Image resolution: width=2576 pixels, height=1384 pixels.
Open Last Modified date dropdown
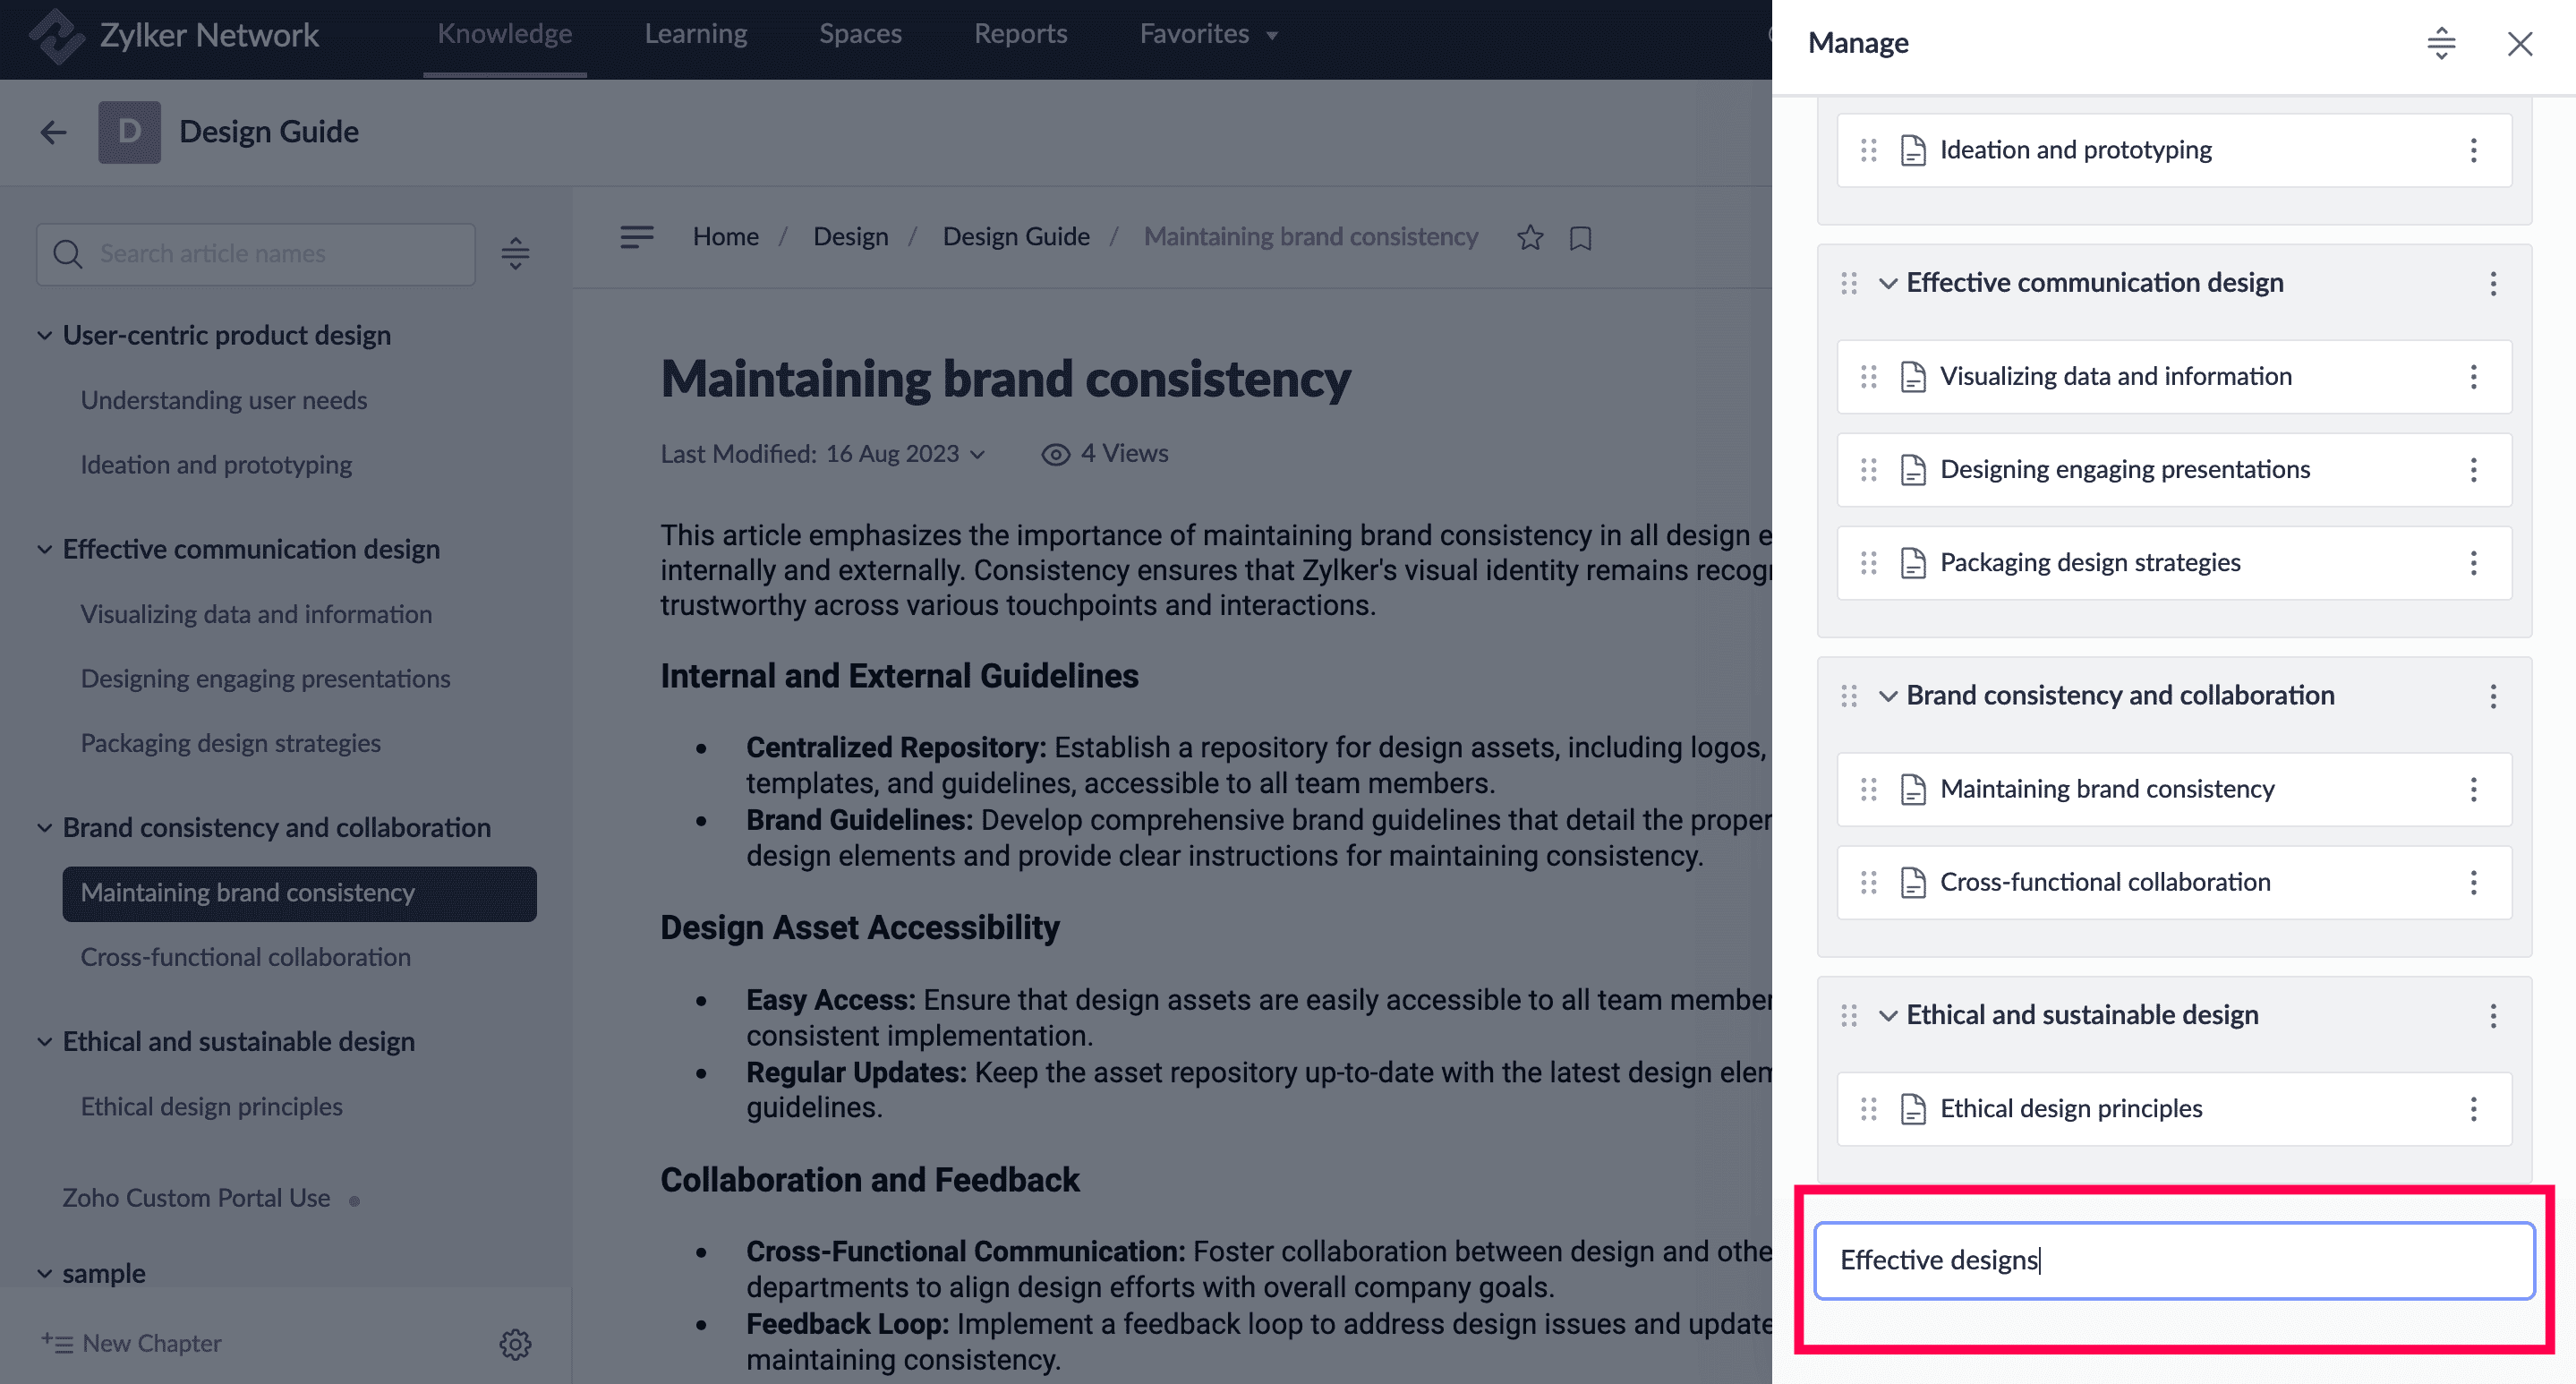[977, 455]
